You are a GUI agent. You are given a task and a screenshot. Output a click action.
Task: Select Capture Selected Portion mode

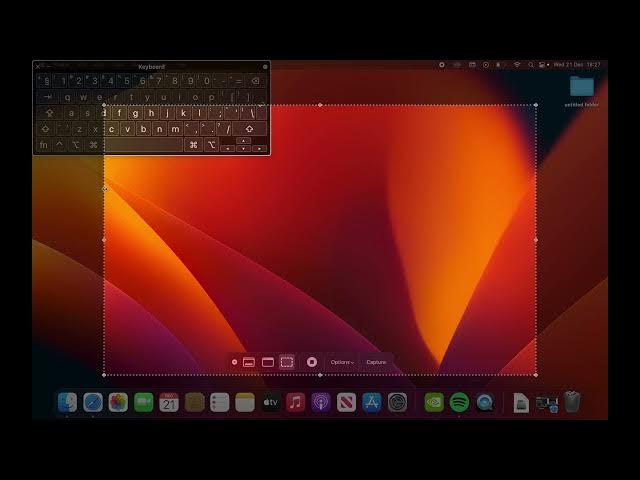[x=287, y=362]
